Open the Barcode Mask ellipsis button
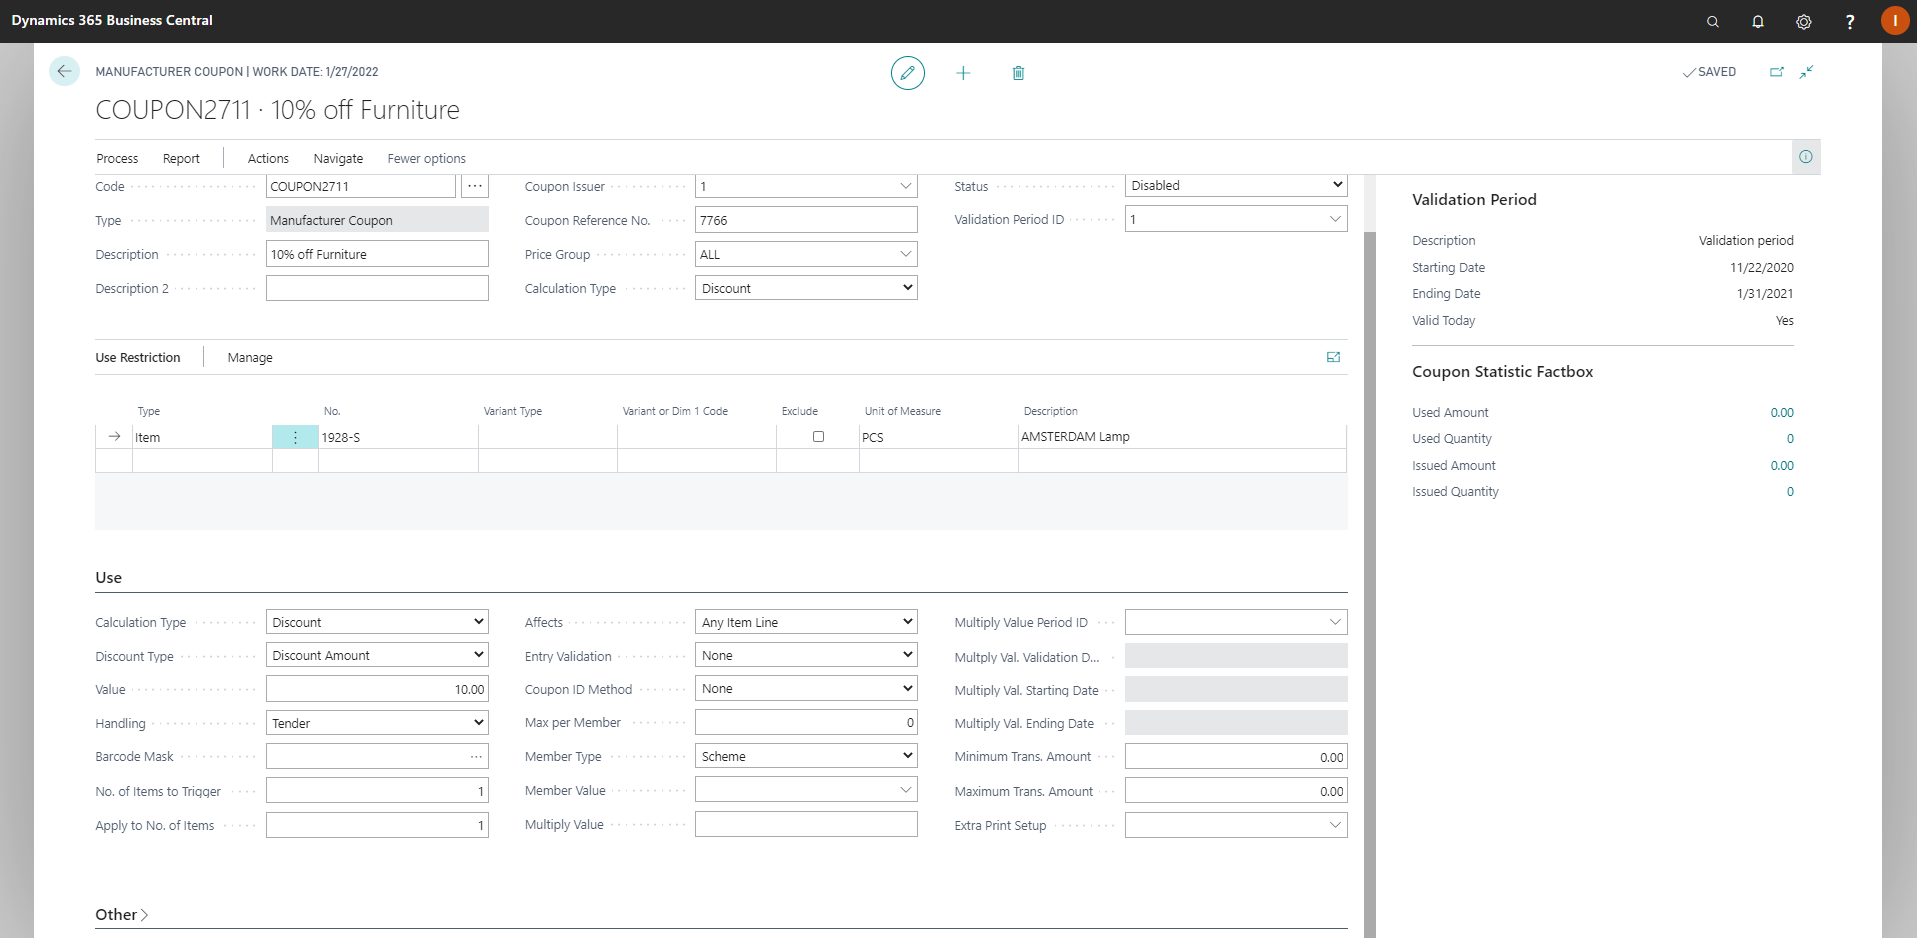 pyautogui.click(x=476, y=757)
